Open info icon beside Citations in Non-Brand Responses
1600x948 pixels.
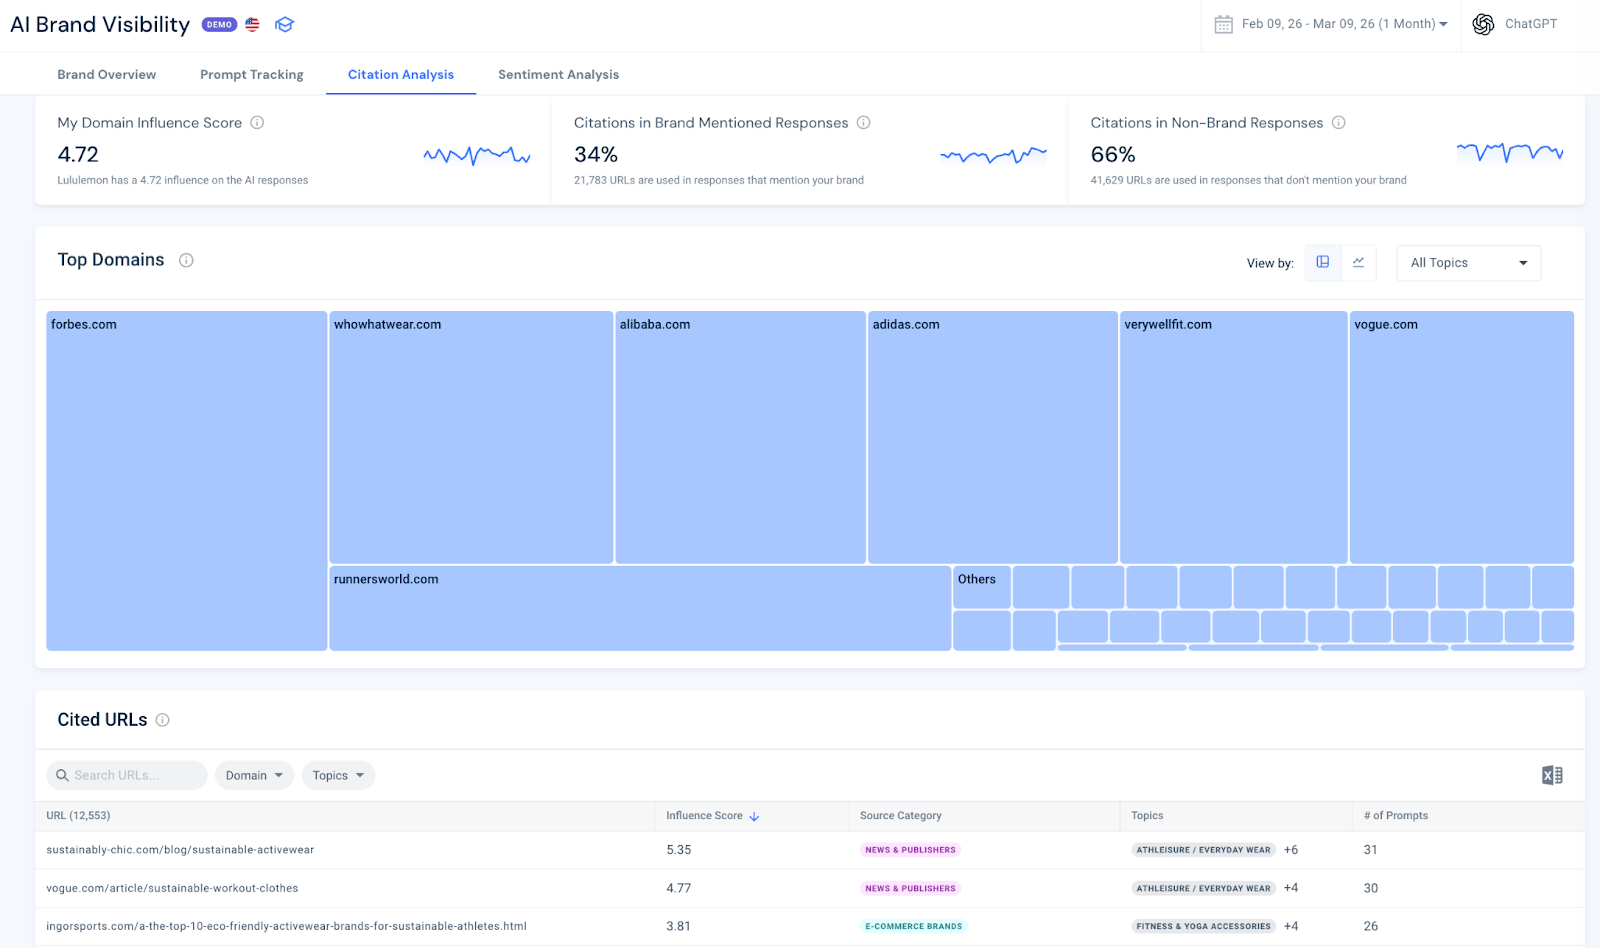[1339, 123]
